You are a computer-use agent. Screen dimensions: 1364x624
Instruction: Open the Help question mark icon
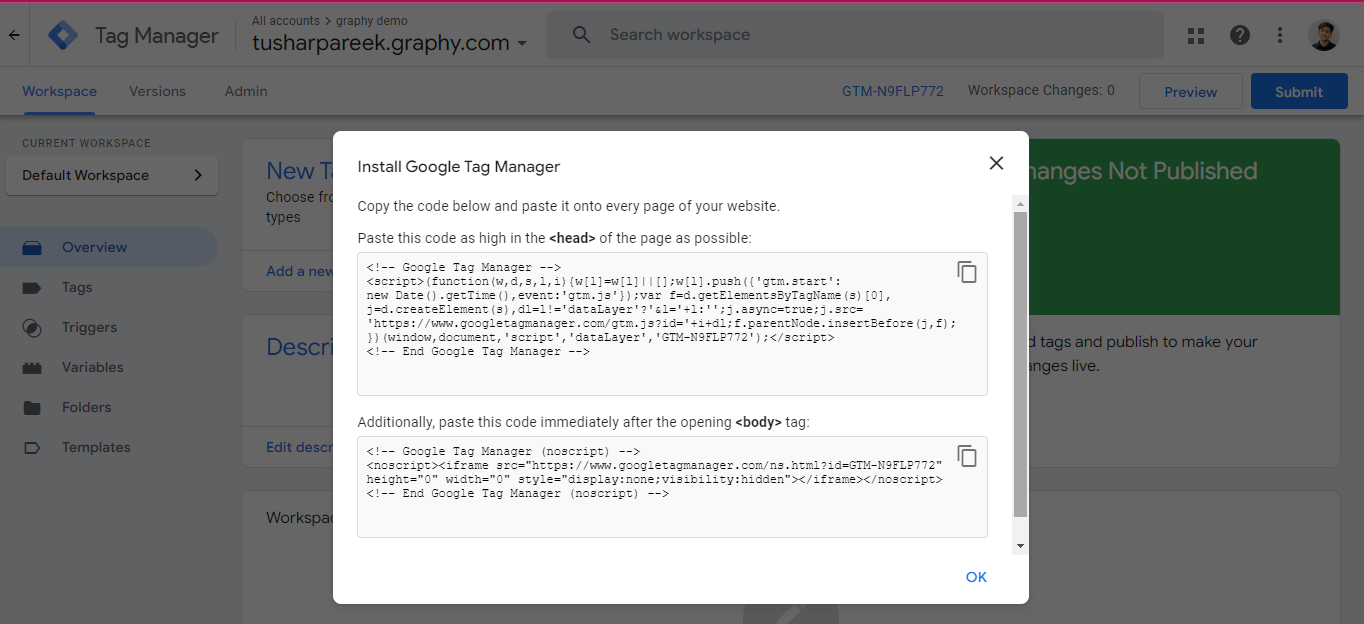click(x=1240, y=36)
